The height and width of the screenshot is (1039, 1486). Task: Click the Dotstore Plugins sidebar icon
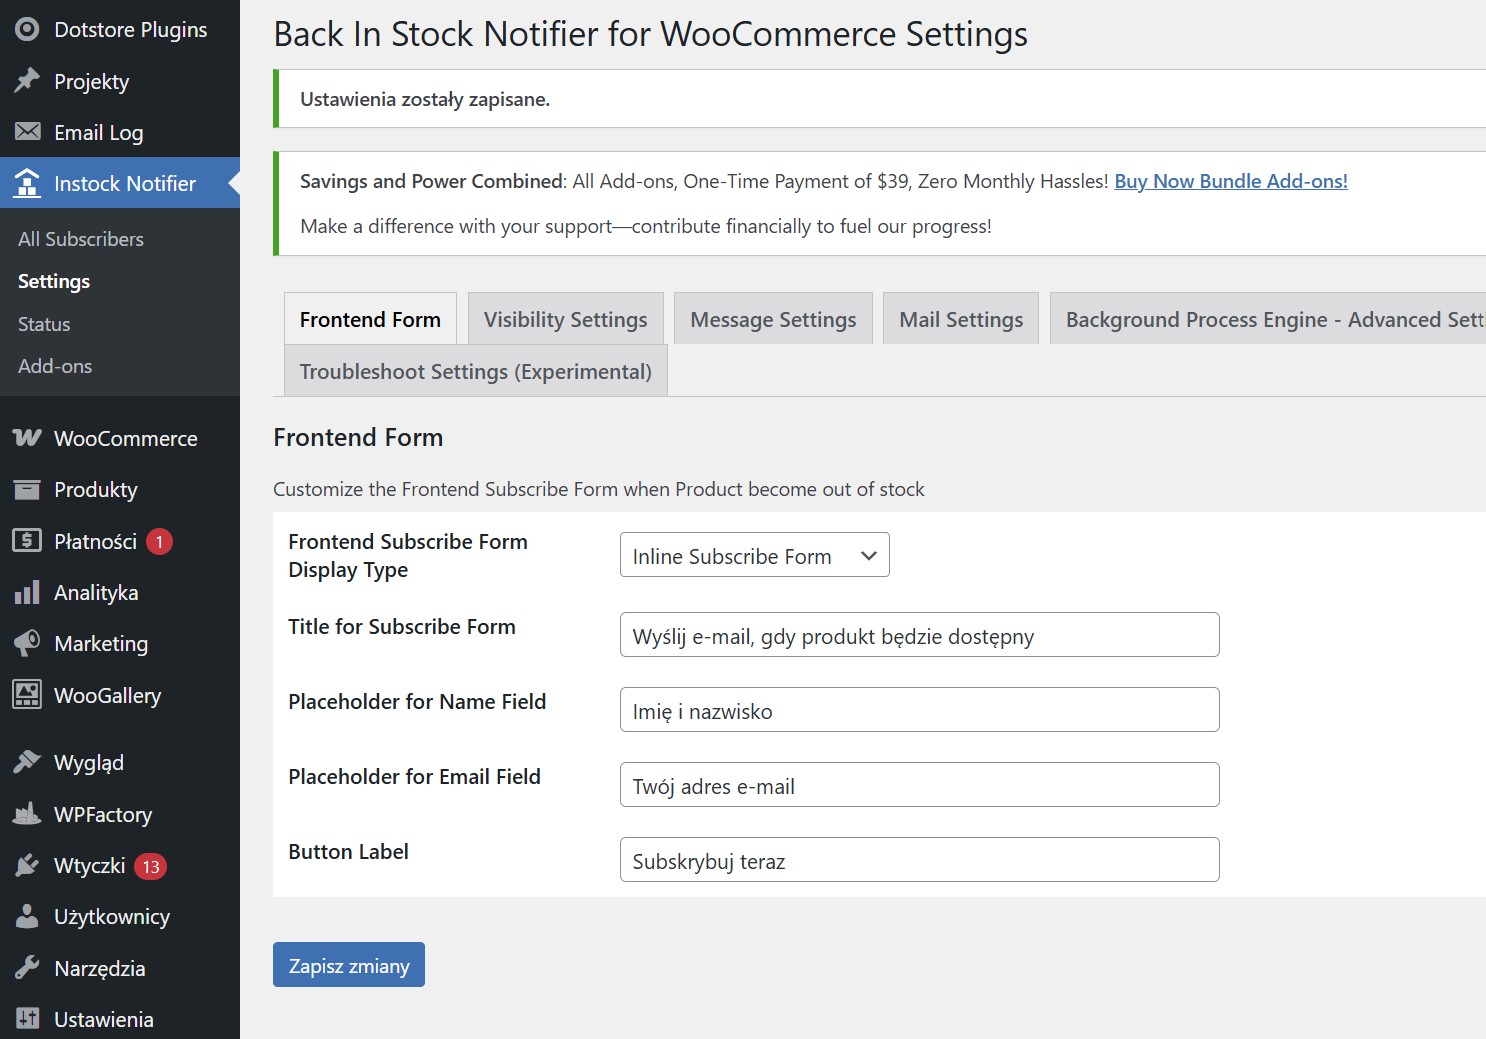pos(27,30)
